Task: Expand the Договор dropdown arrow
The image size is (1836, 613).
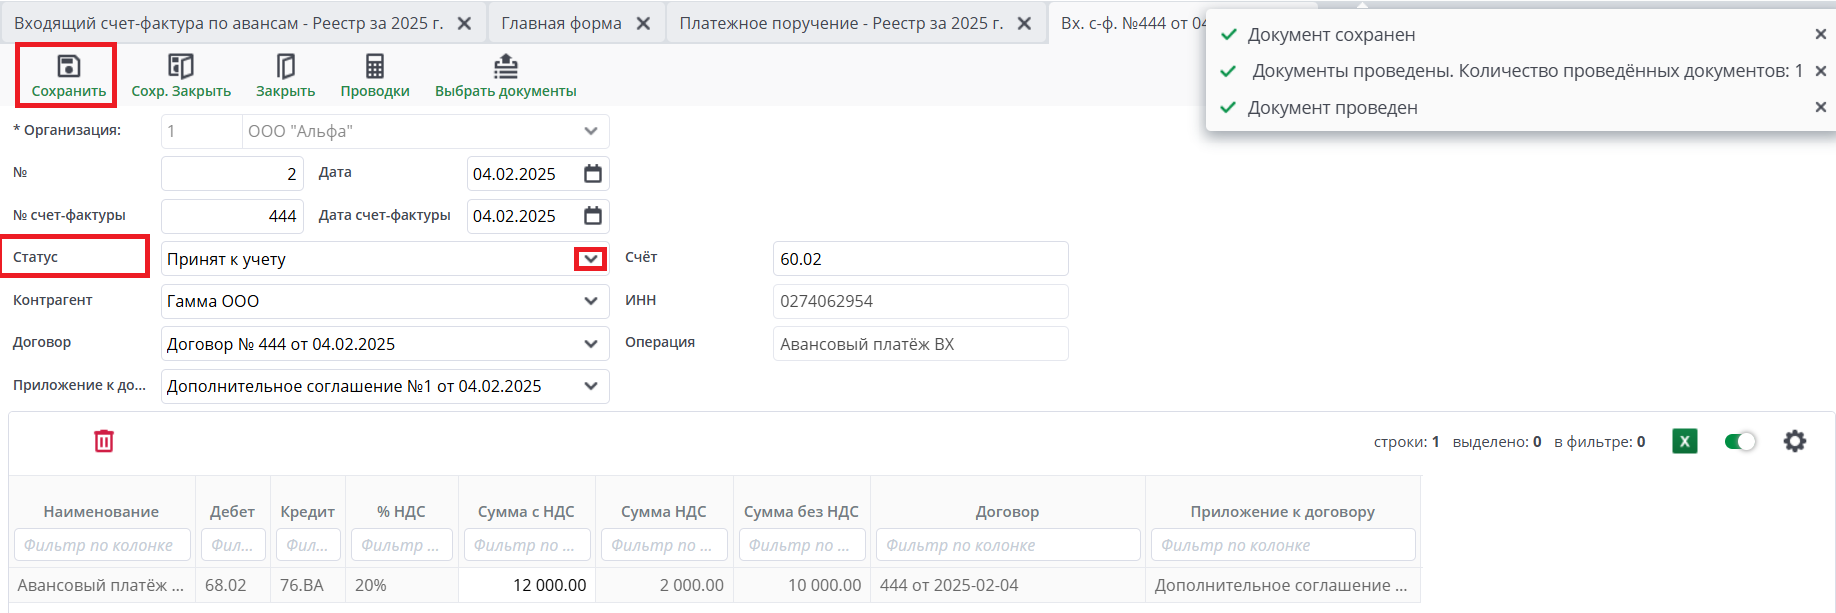Action: 591,344
